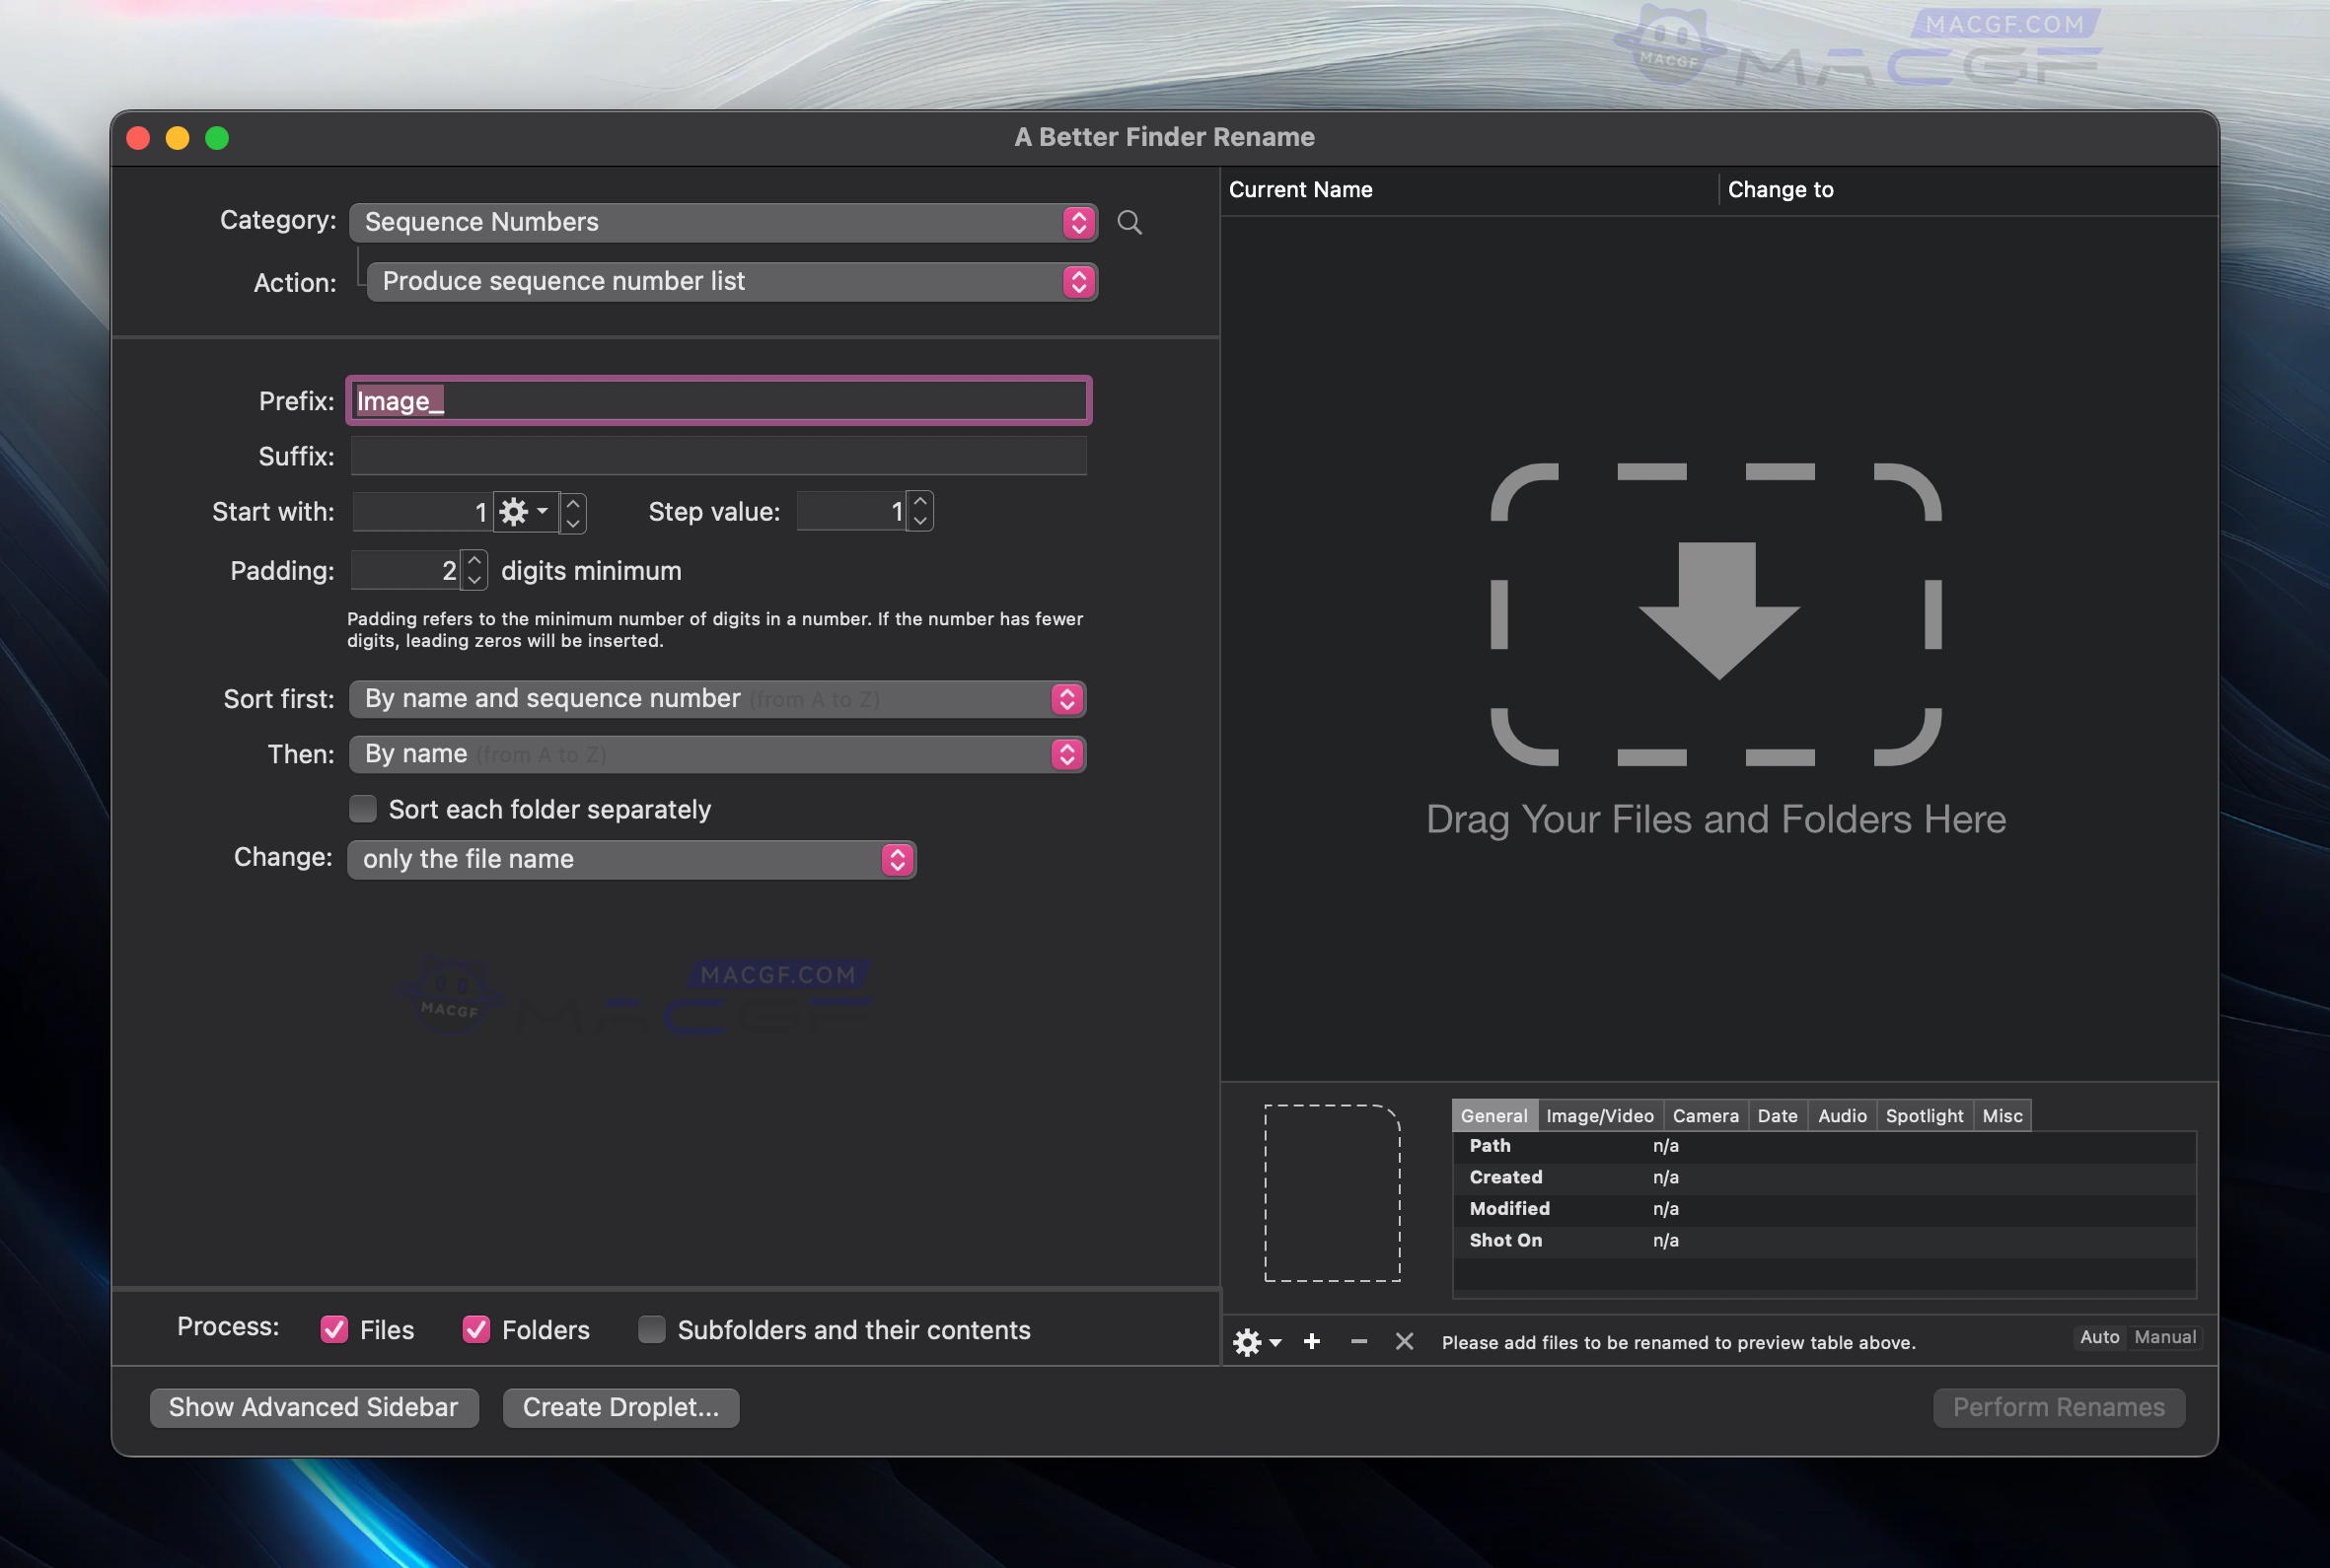This screenshot has width=2330, height=1568.
Task: Open the Category dropdown
Action: tap(722, 222)
